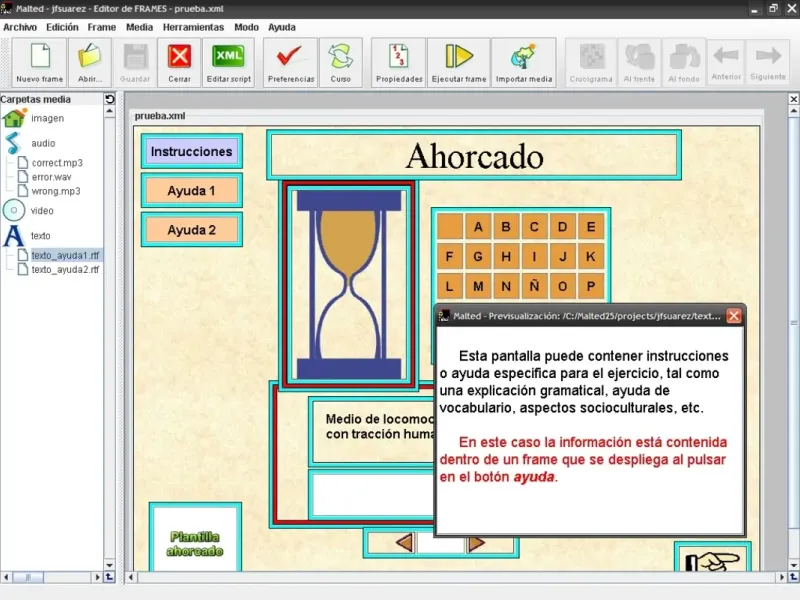
Task: Open the Media menu
Action: tap(139, 27)
